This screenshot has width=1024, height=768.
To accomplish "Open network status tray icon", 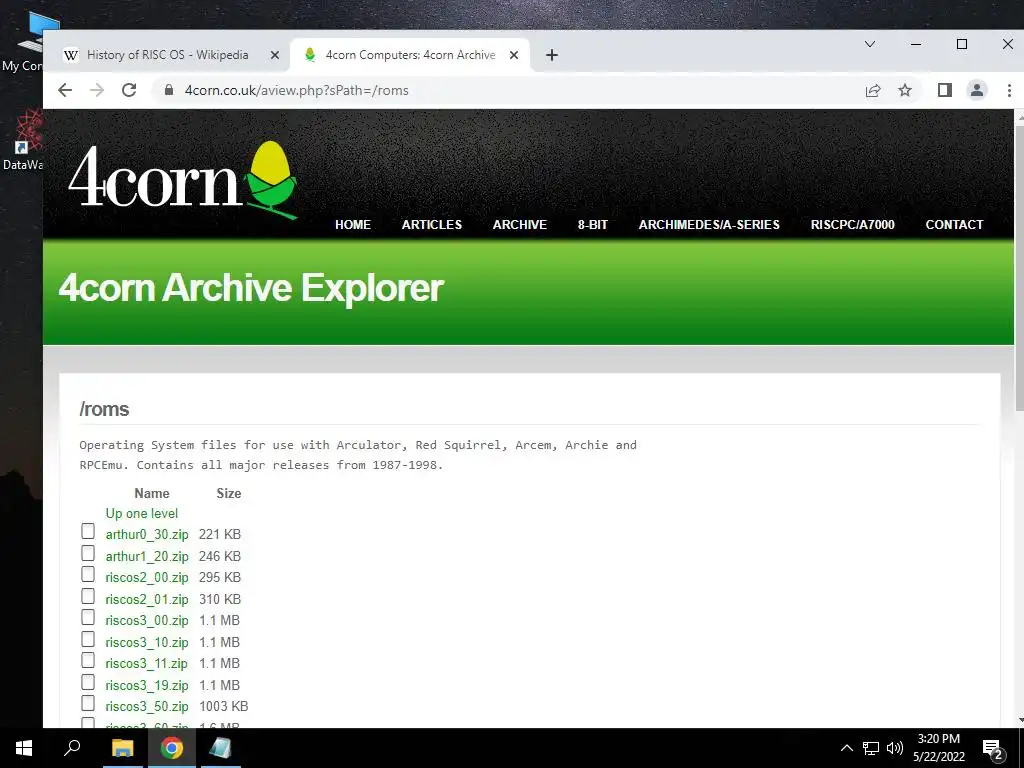I will coord(871,748).
